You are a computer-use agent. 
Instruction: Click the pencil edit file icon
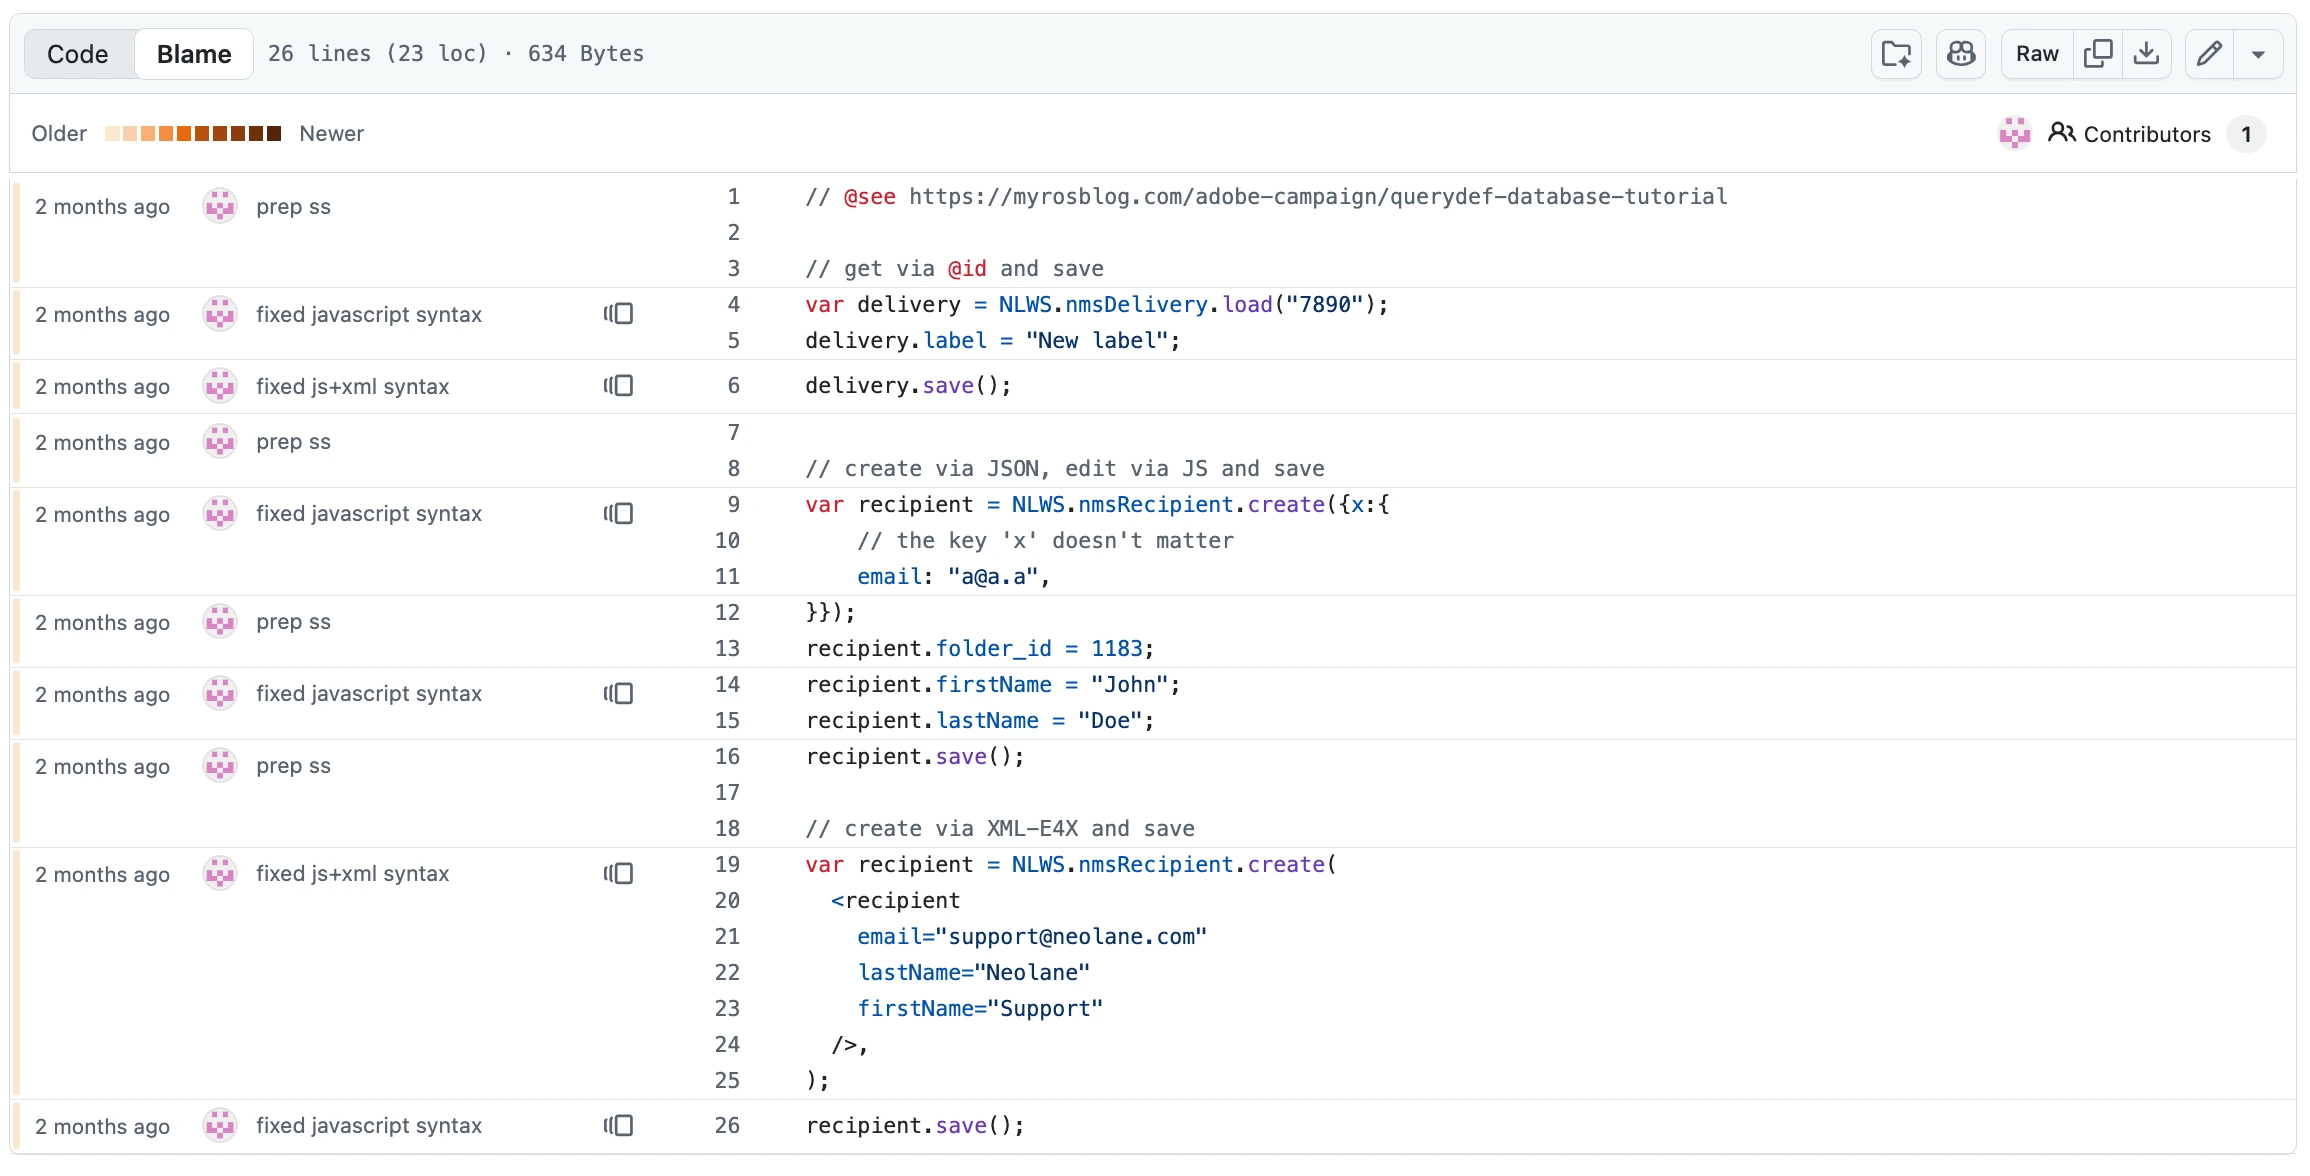point(2210,54)
